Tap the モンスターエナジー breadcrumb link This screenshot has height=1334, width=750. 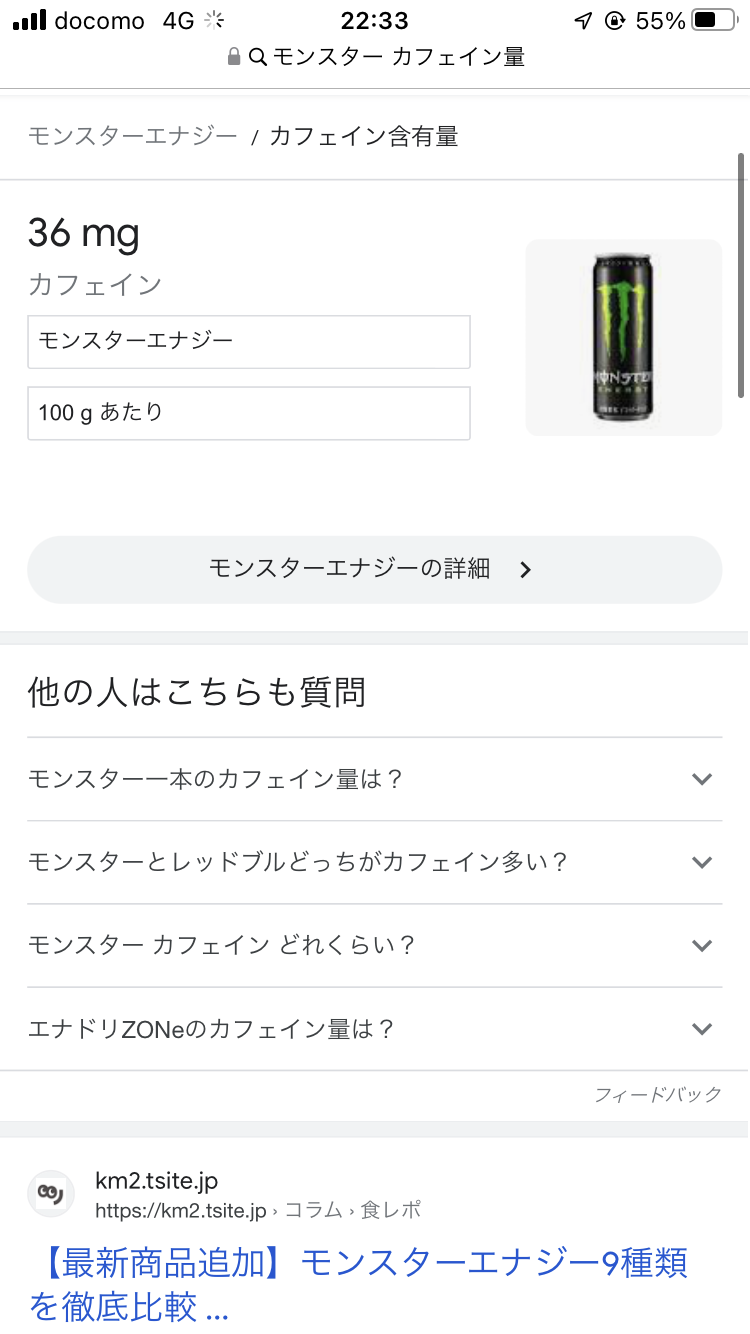point(132,136)
